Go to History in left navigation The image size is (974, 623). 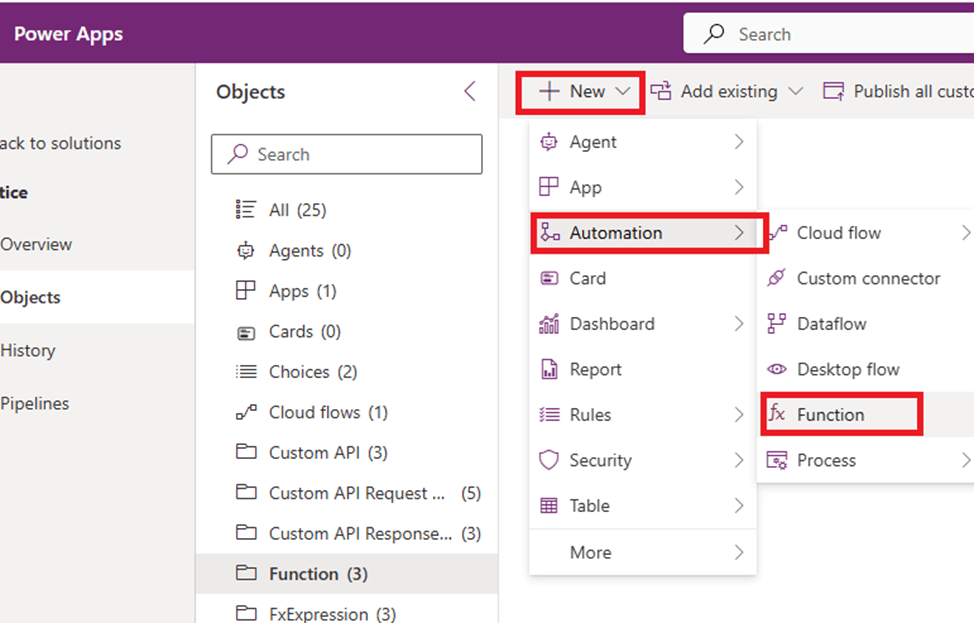tap(28, 351)
